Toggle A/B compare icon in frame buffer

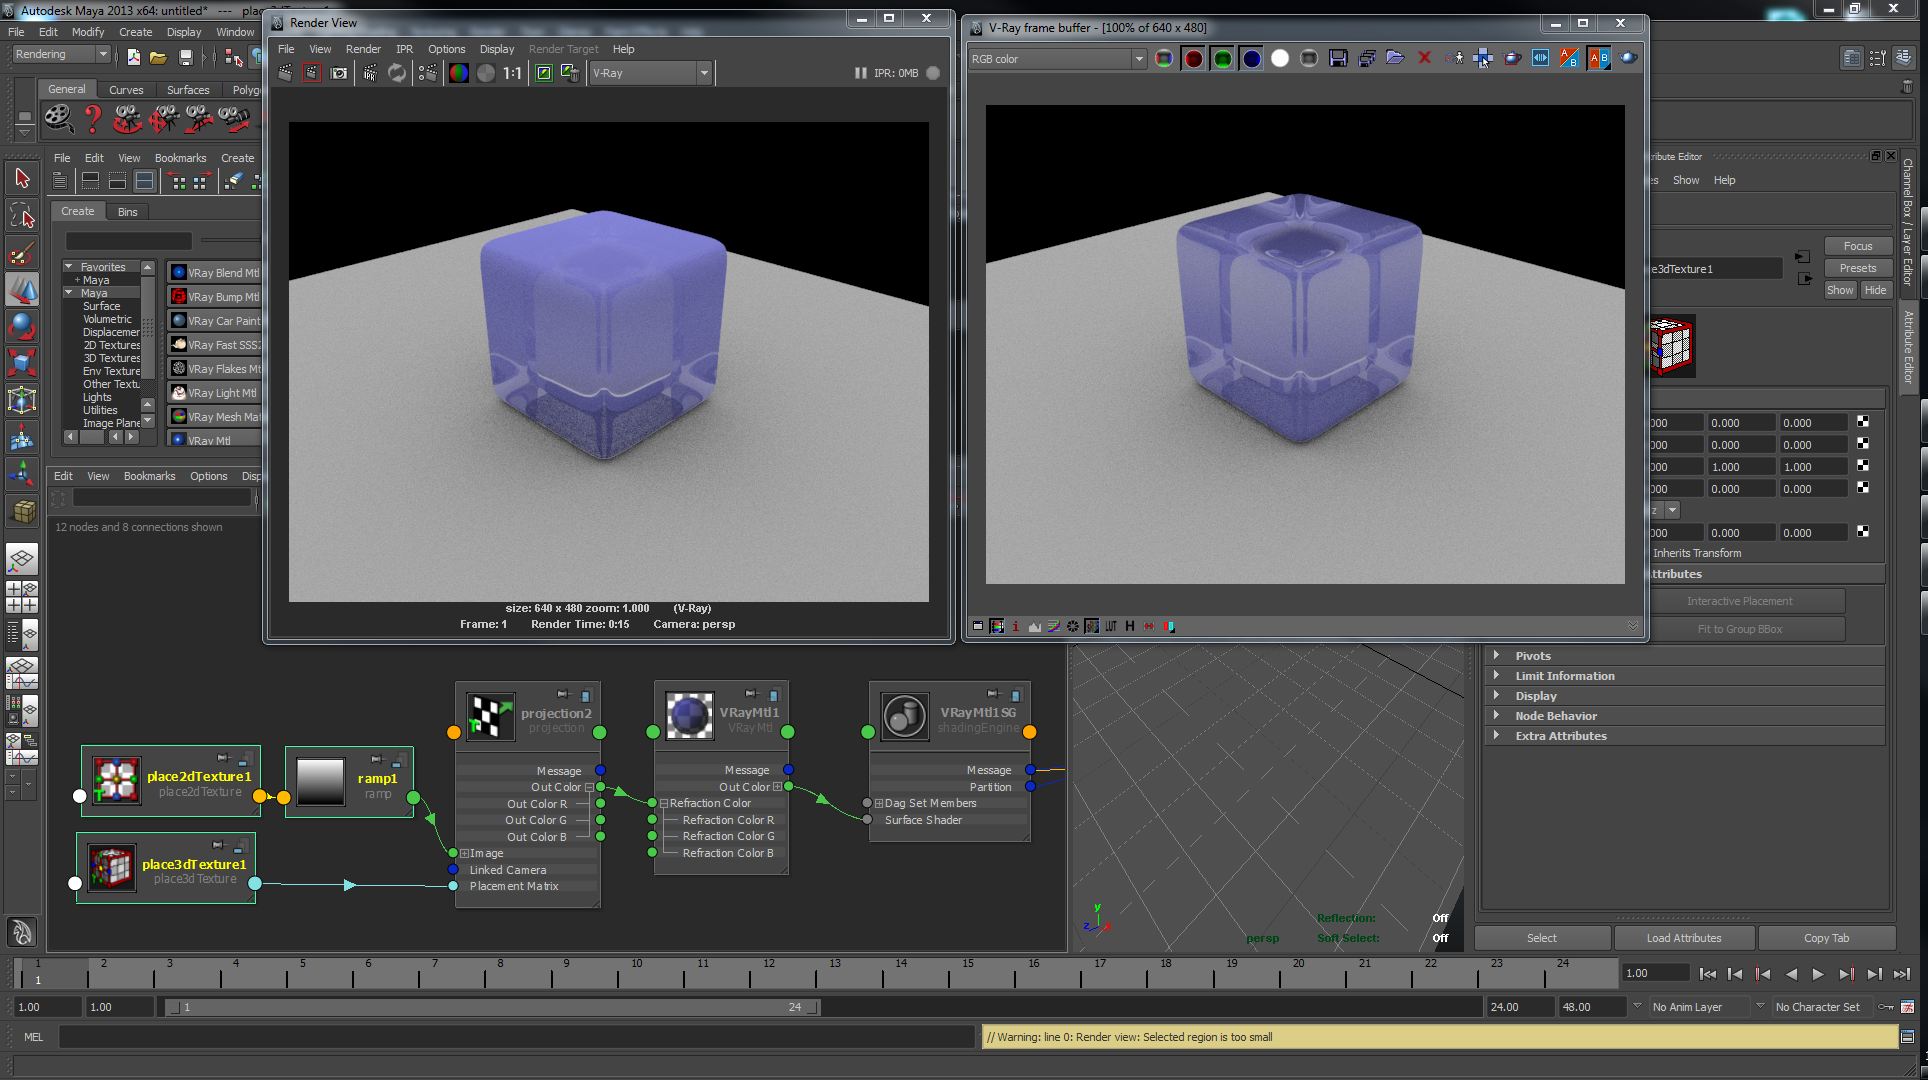pyautogui.click(x=1599, y=59)
